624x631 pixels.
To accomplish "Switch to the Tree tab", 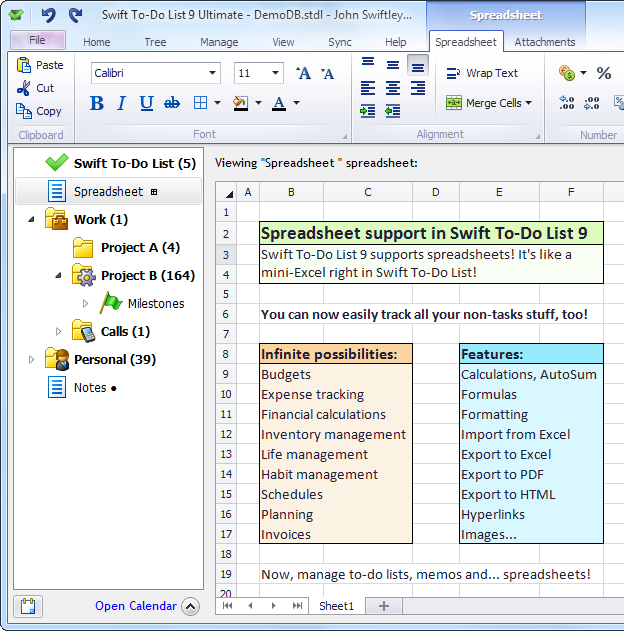I will (x=155, y=42).
